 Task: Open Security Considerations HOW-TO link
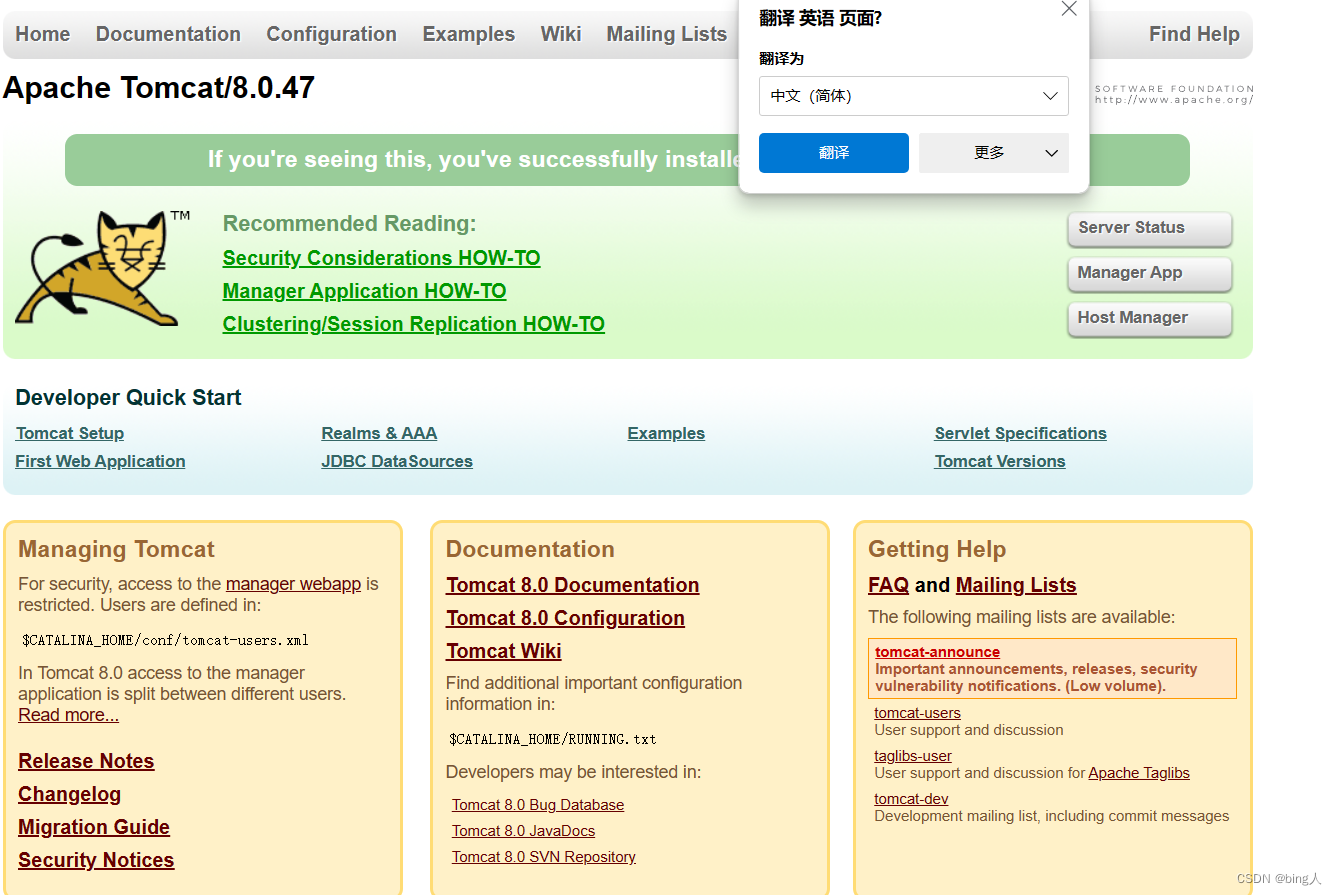pyautogui.click(x=381, y=258)
